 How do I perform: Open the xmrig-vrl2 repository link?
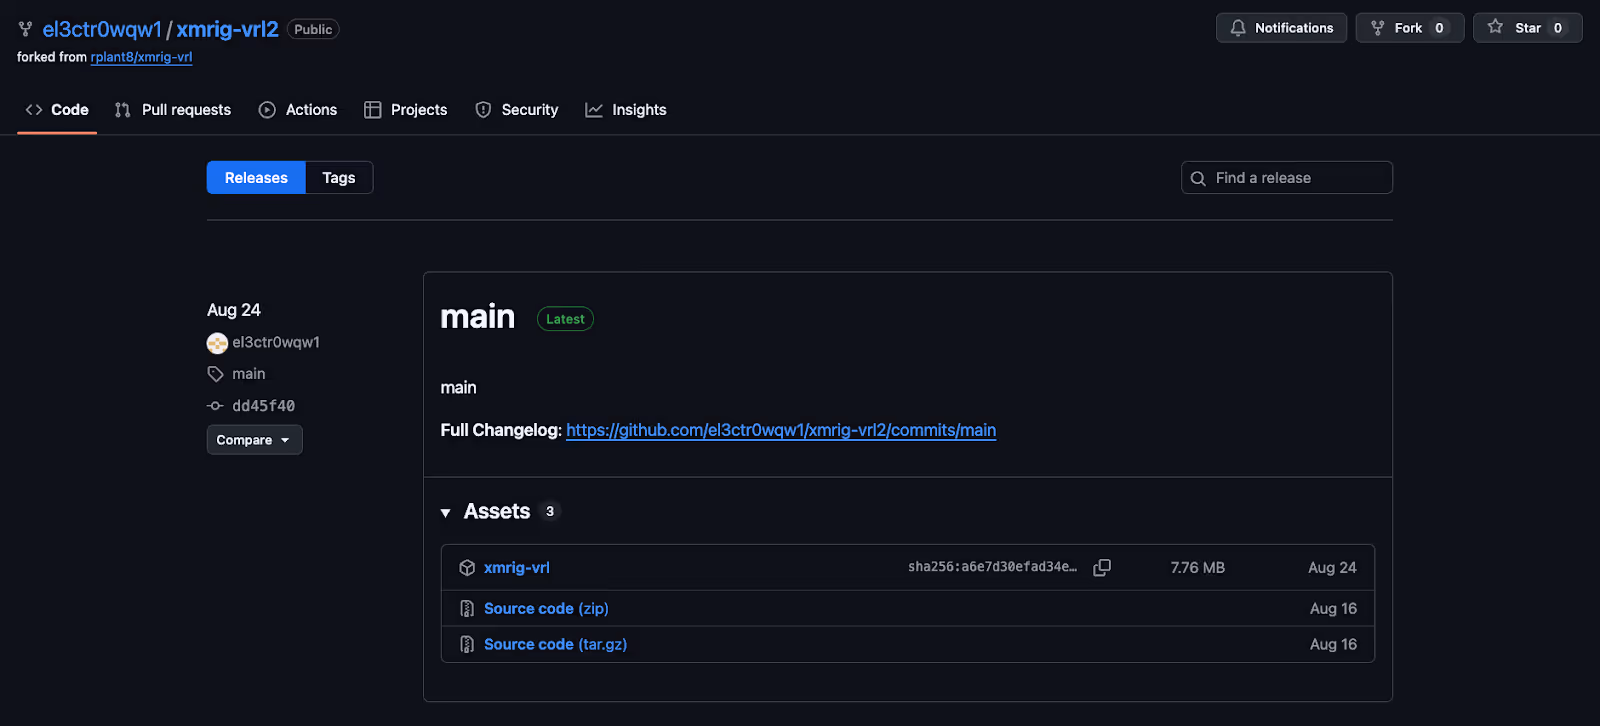pyautogui.click(x=227, y=29)
